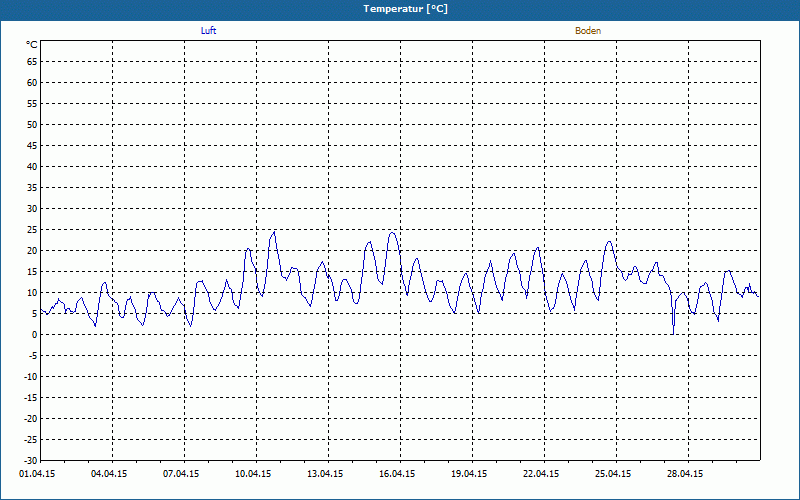Click the 01.04.15 date label
Image resolution: width=800 pixels, height=500 pixels.
tap(37, 474)
